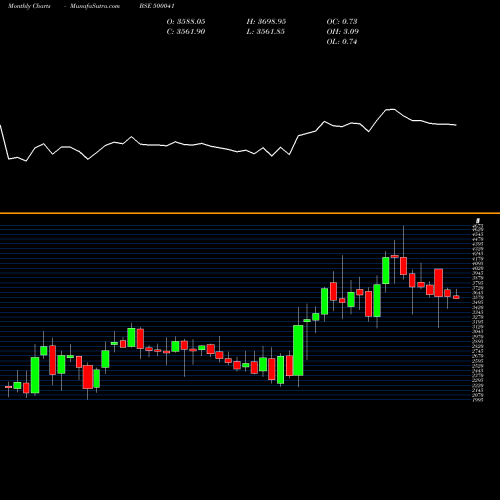Select the high value 'H: 3698.95'
Image resolution: width=500 pixels, height=500 pixels.
tap(266, 22)
